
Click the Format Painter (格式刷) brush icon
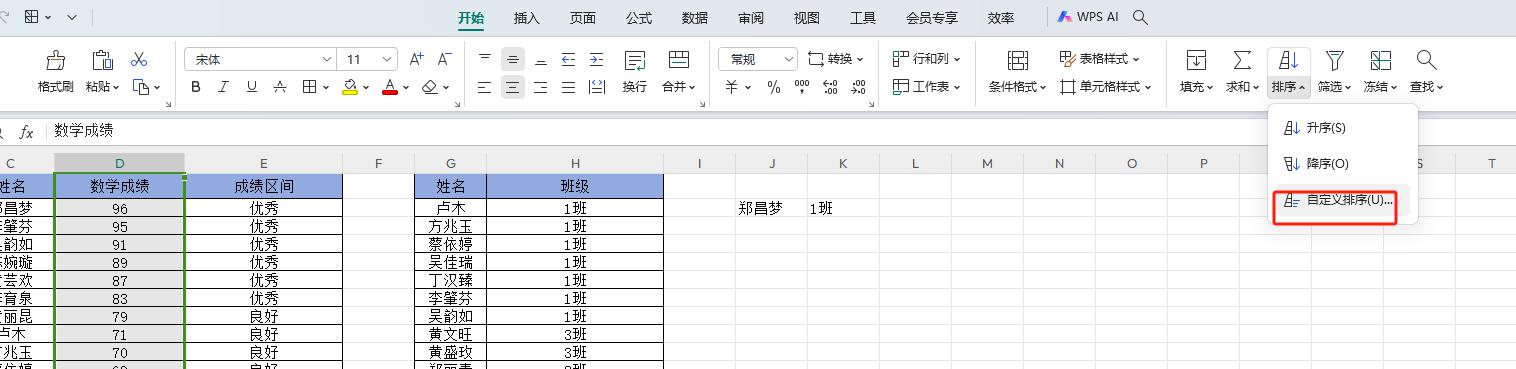pos(56,60)
